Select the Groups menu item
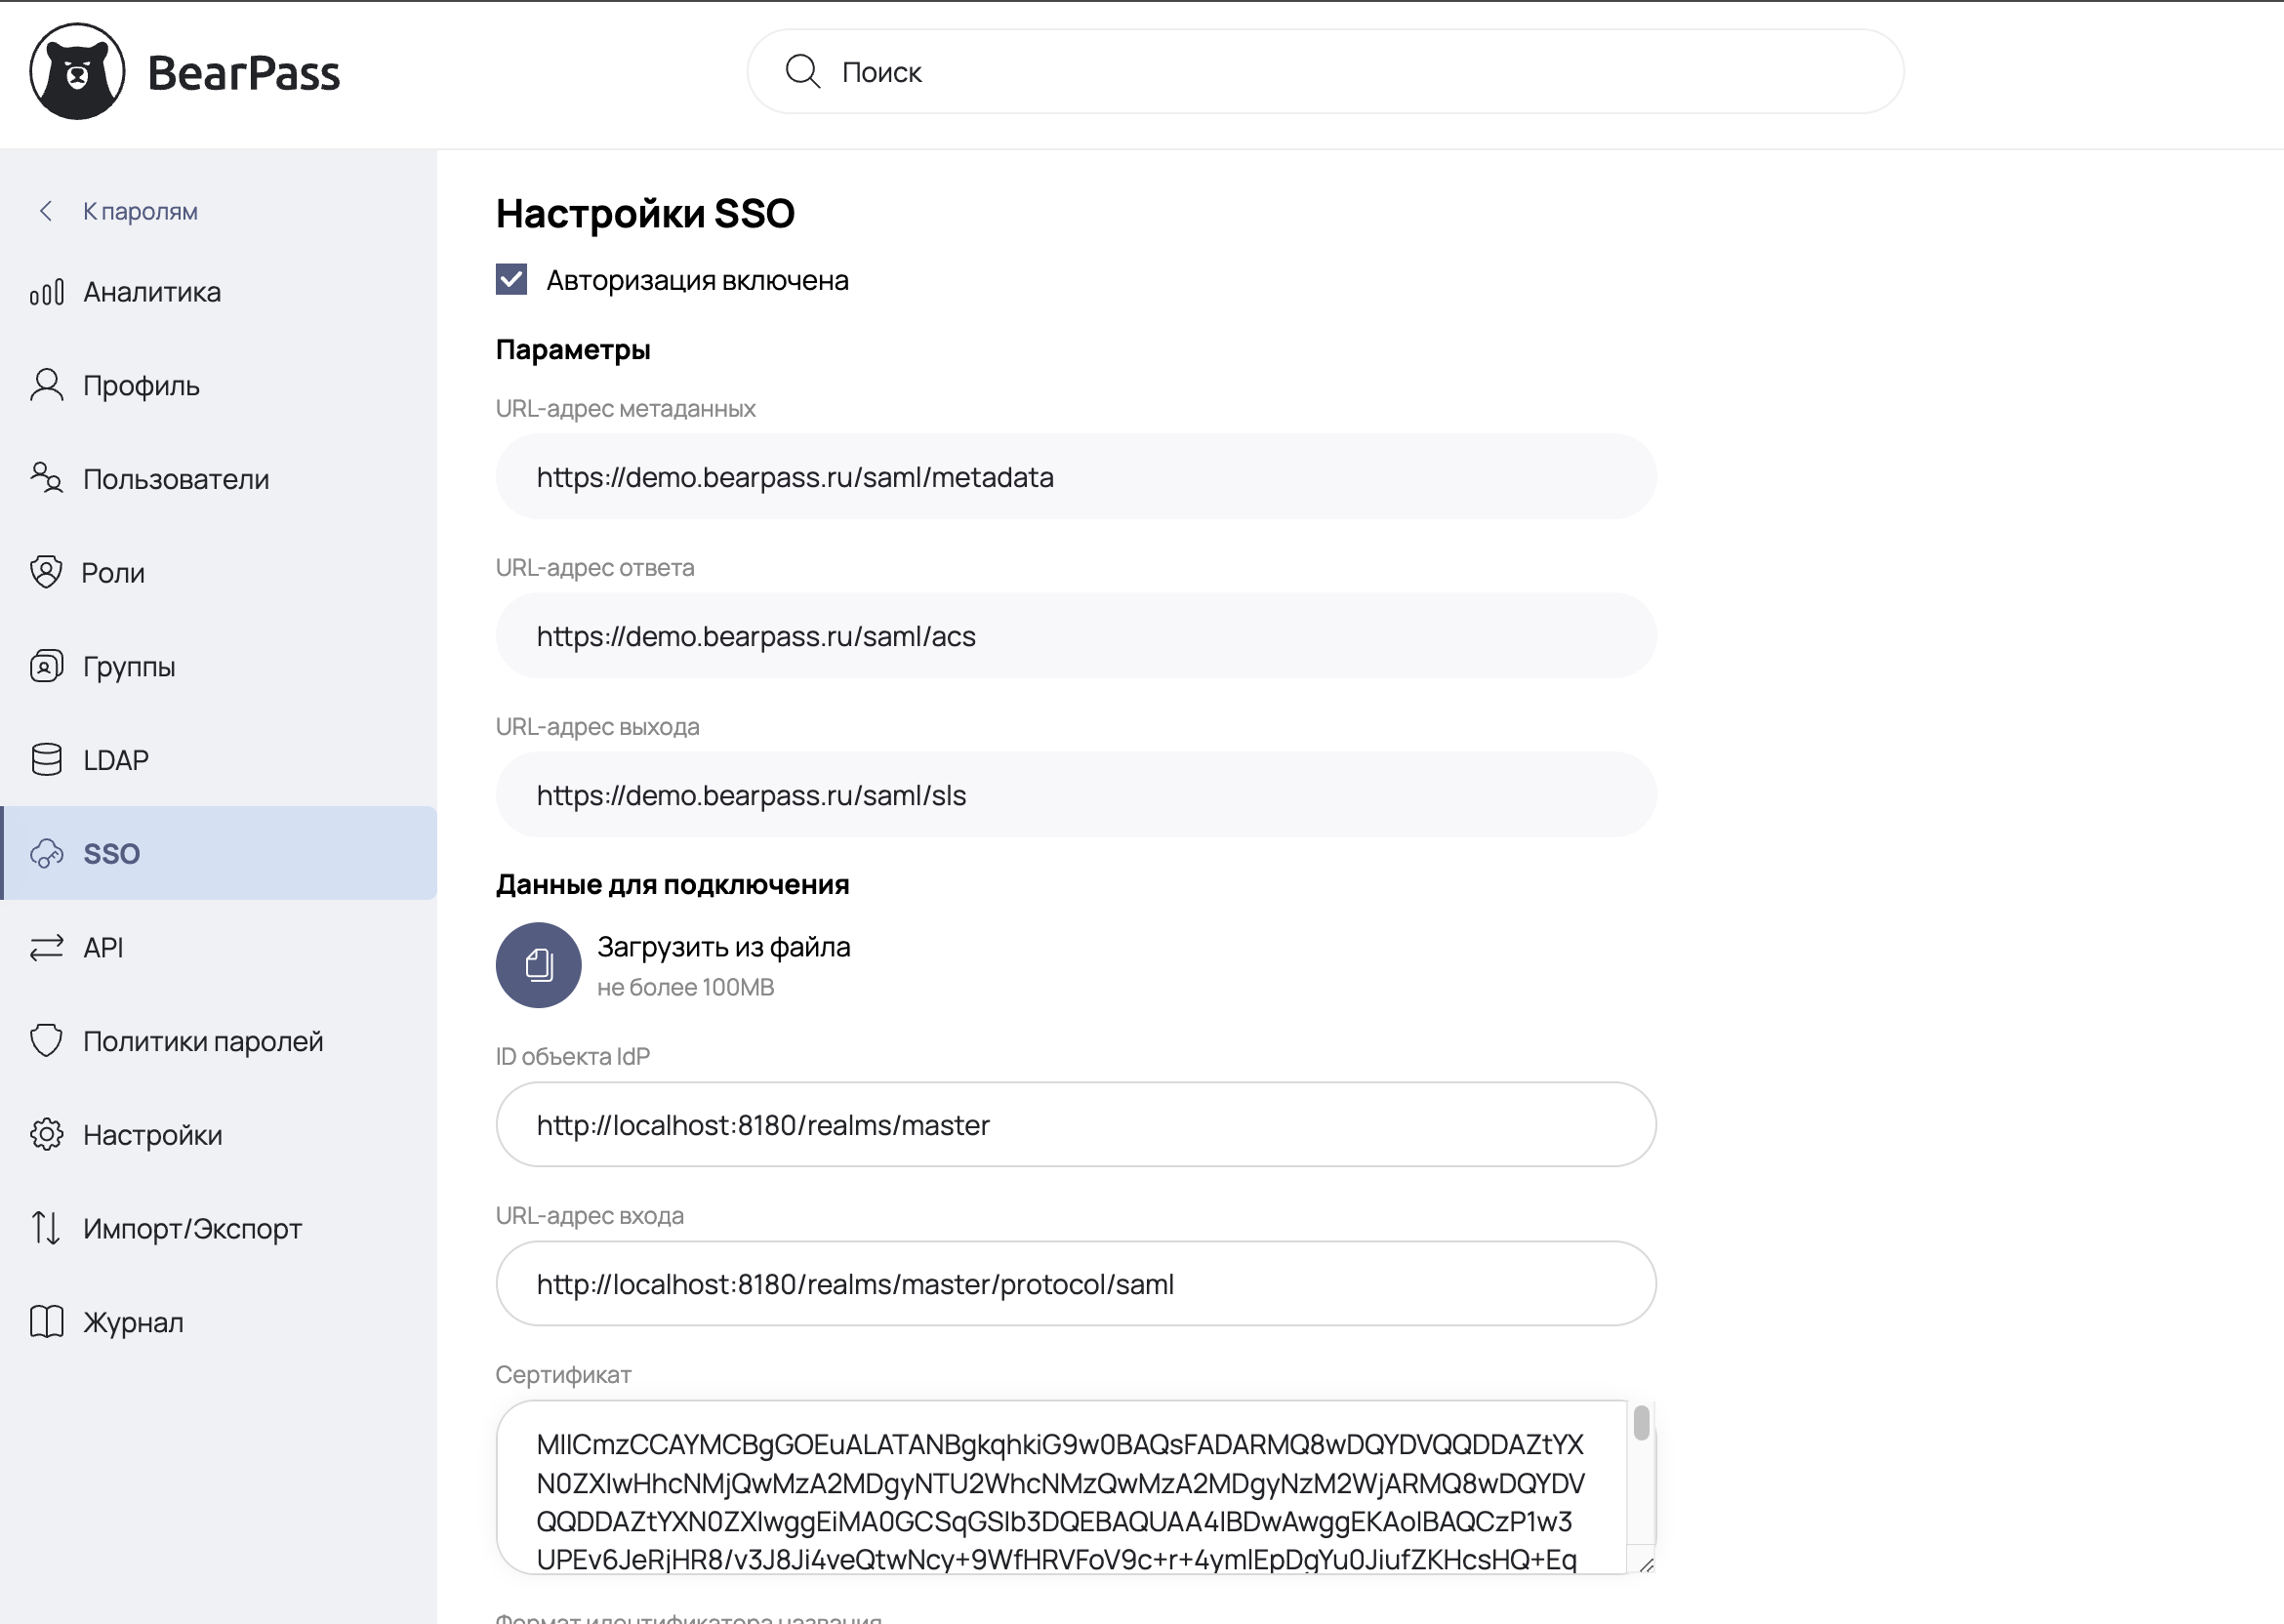2284x1624 pixels. point(129,666)
